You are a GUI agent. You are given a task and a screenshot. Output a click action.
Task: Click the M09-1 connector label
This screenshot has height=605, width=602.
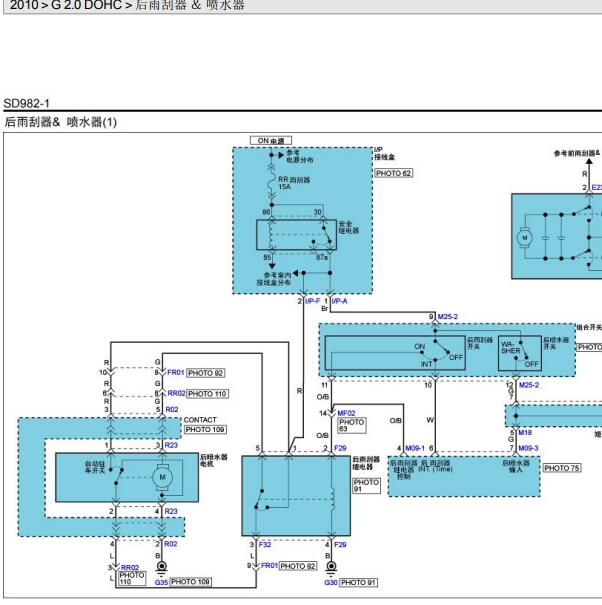[x=415, y=448]
